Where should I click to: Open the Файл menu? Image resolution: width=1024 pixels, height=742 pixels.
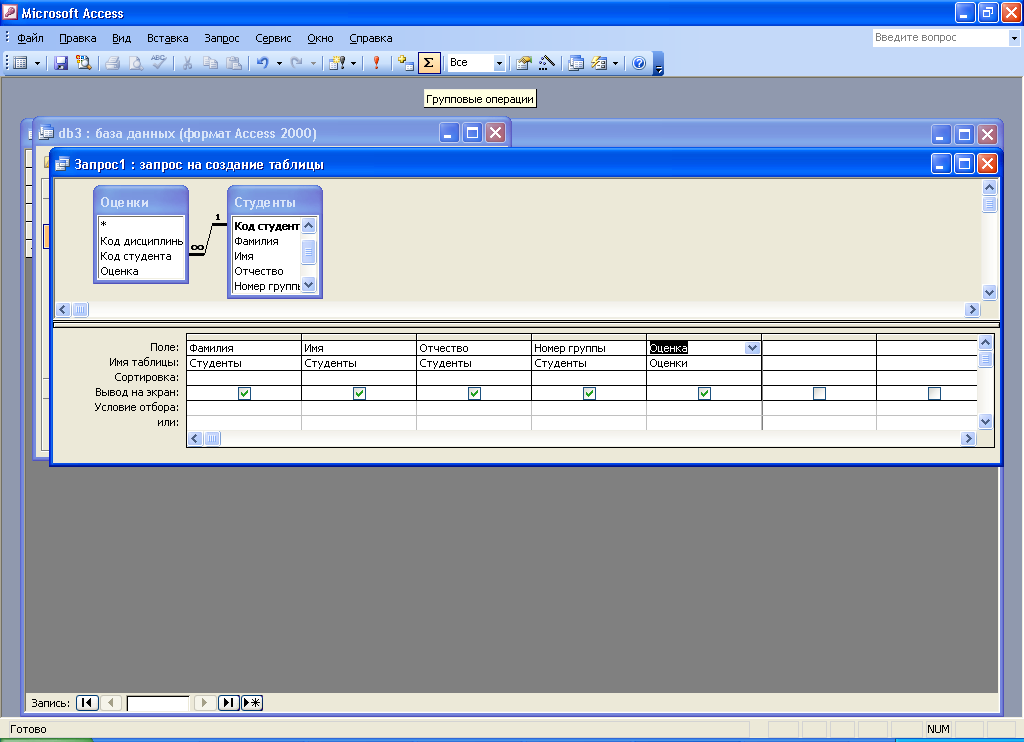click(x=30, y=38)
